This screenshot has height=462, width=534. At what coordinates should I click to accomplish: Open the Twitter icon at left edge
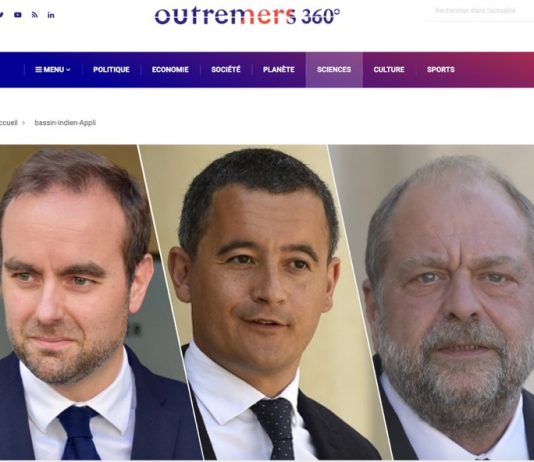pyautogui.click(x=1, y=15)
